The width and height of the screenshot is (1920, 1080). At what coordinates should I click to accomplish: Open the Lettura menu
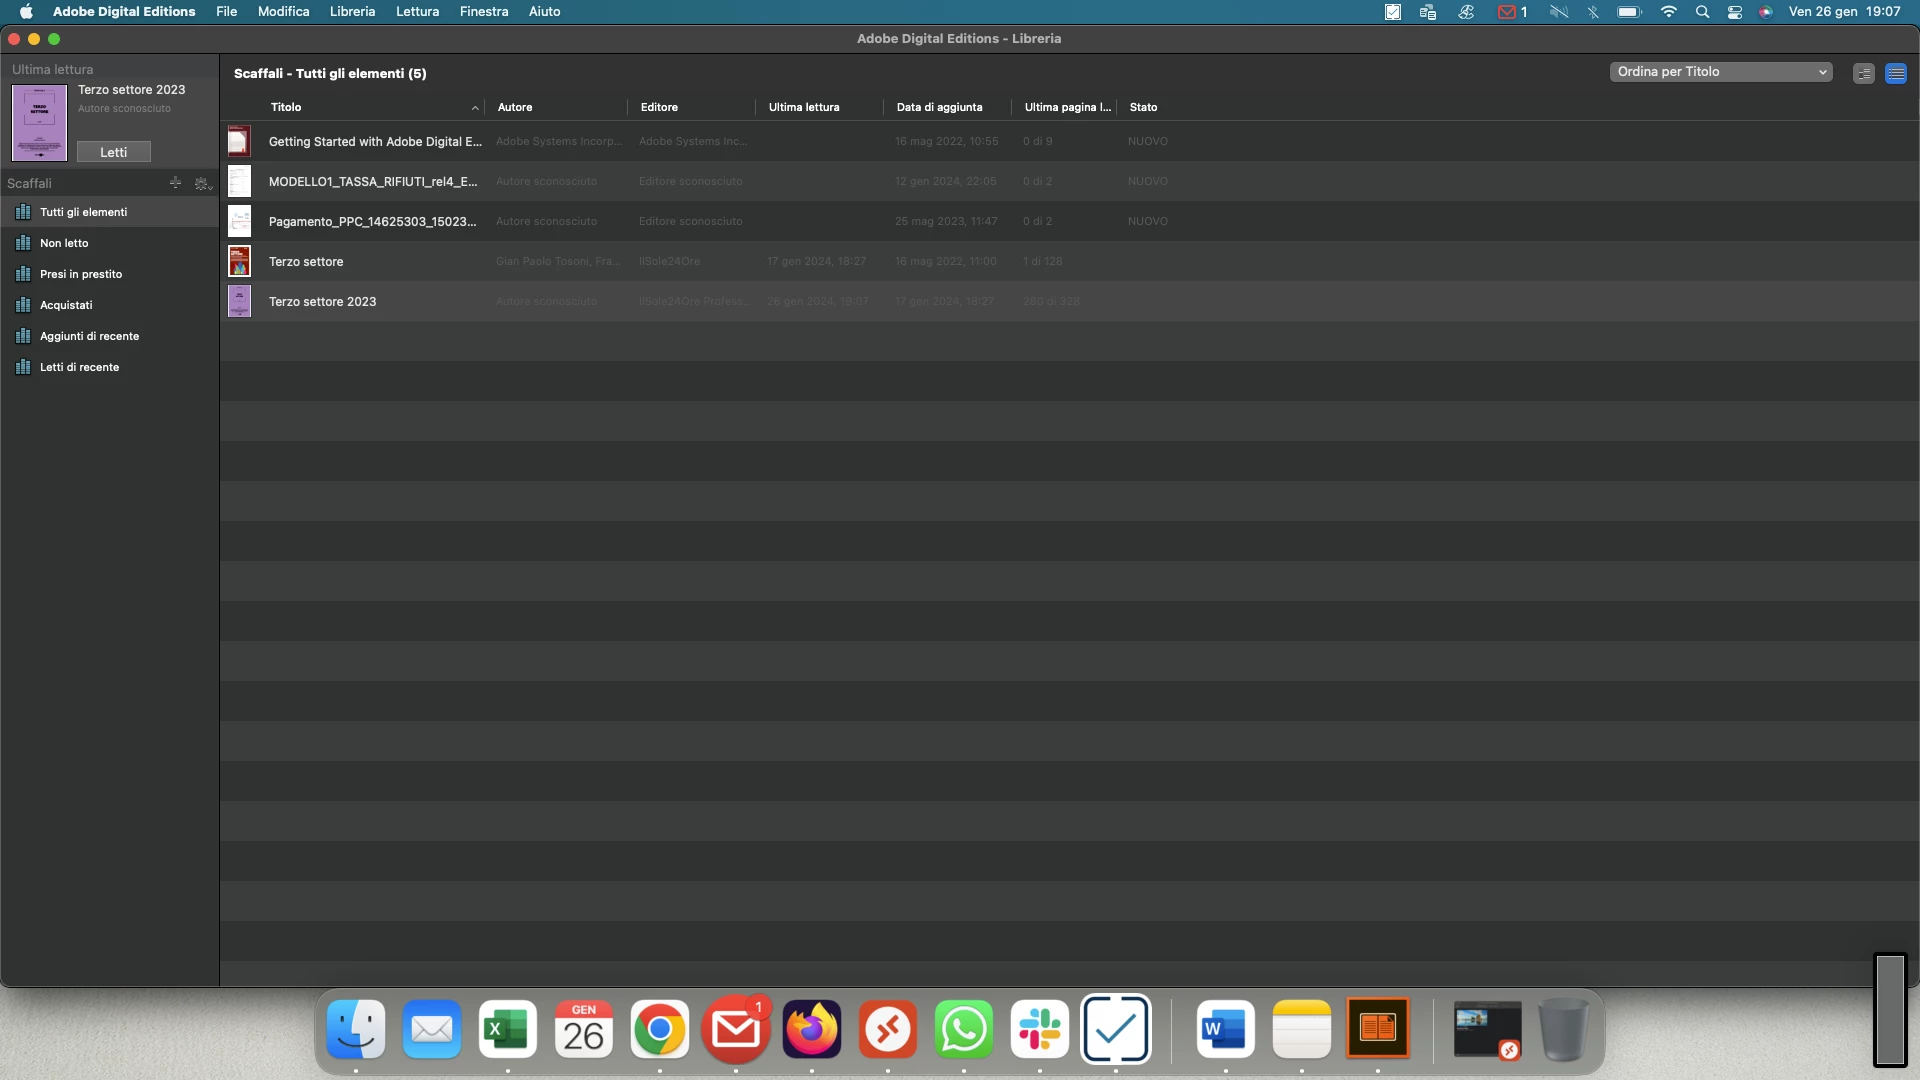click(x=417, y=12)
